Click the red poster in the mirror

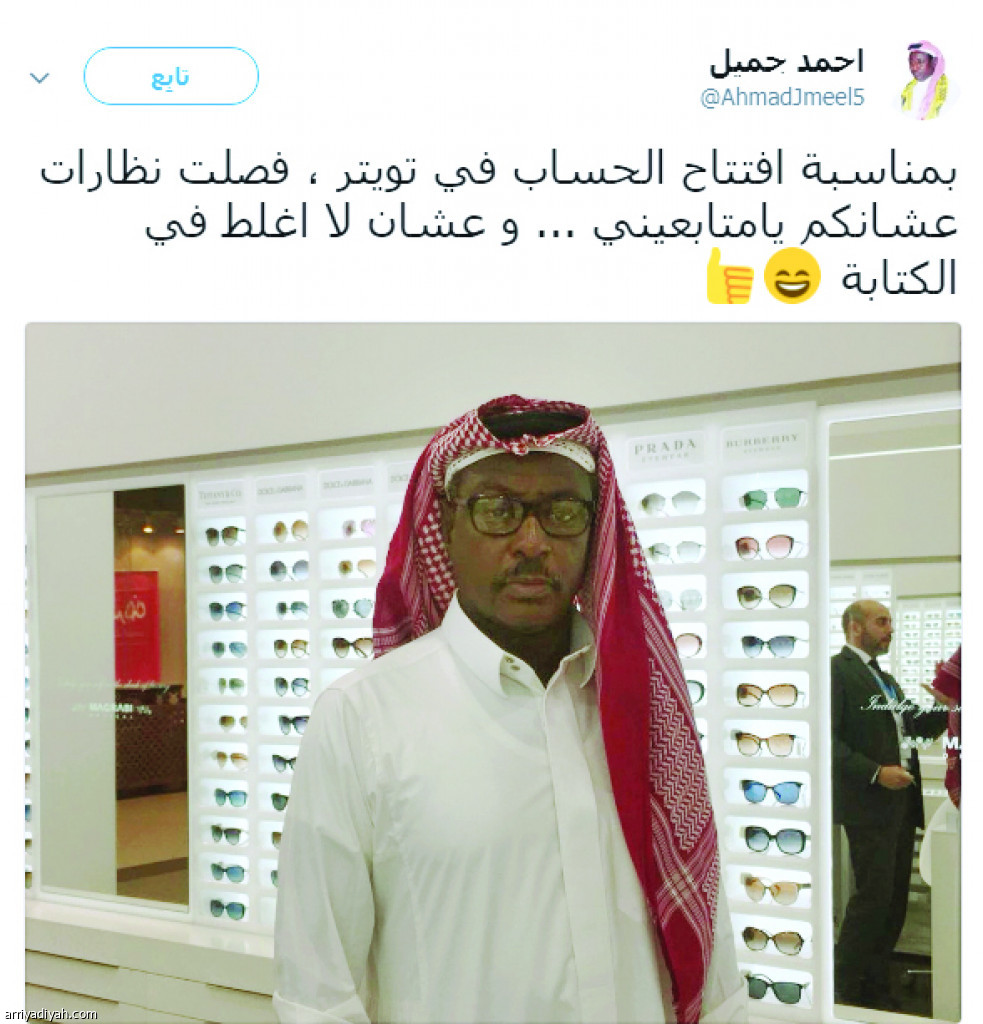pyautogui.click(x=137, y=627)
